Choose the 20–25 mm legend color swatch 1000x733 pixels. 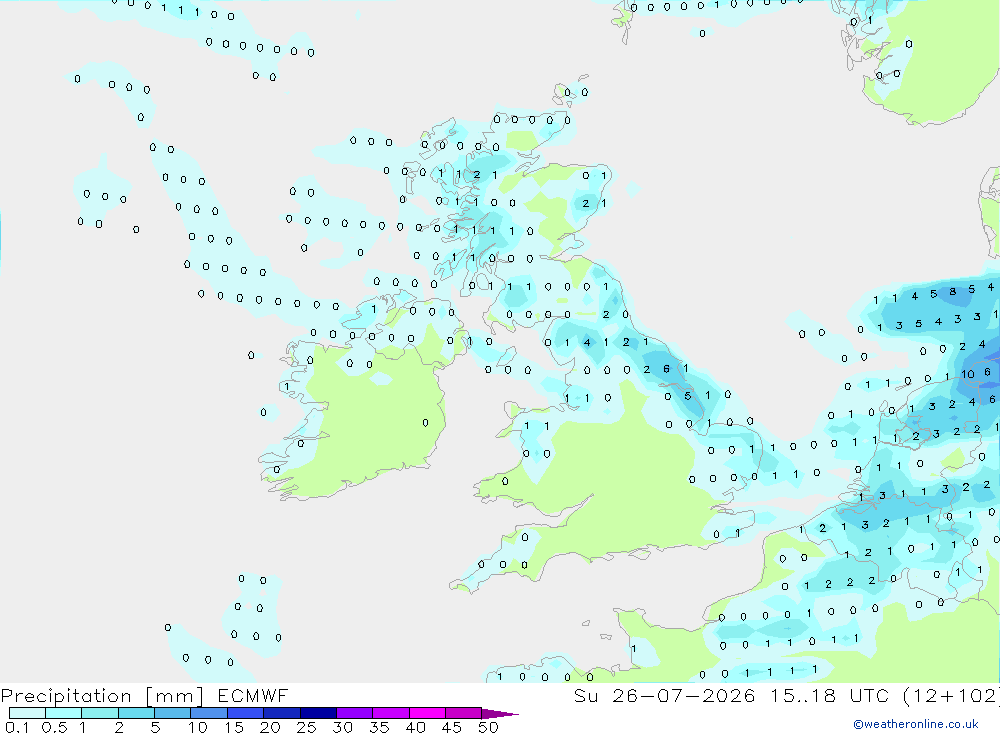281,713
